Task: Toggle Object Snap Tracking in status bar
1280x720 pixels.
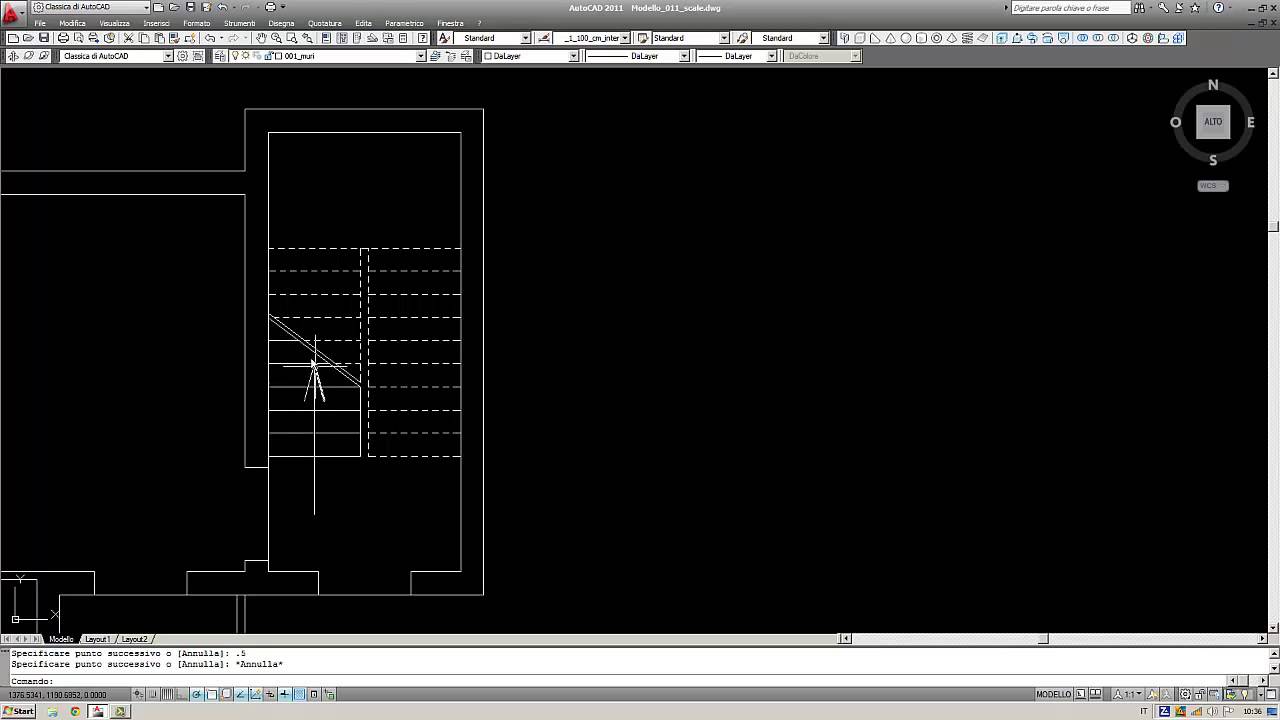Action: tap(241, 694)
